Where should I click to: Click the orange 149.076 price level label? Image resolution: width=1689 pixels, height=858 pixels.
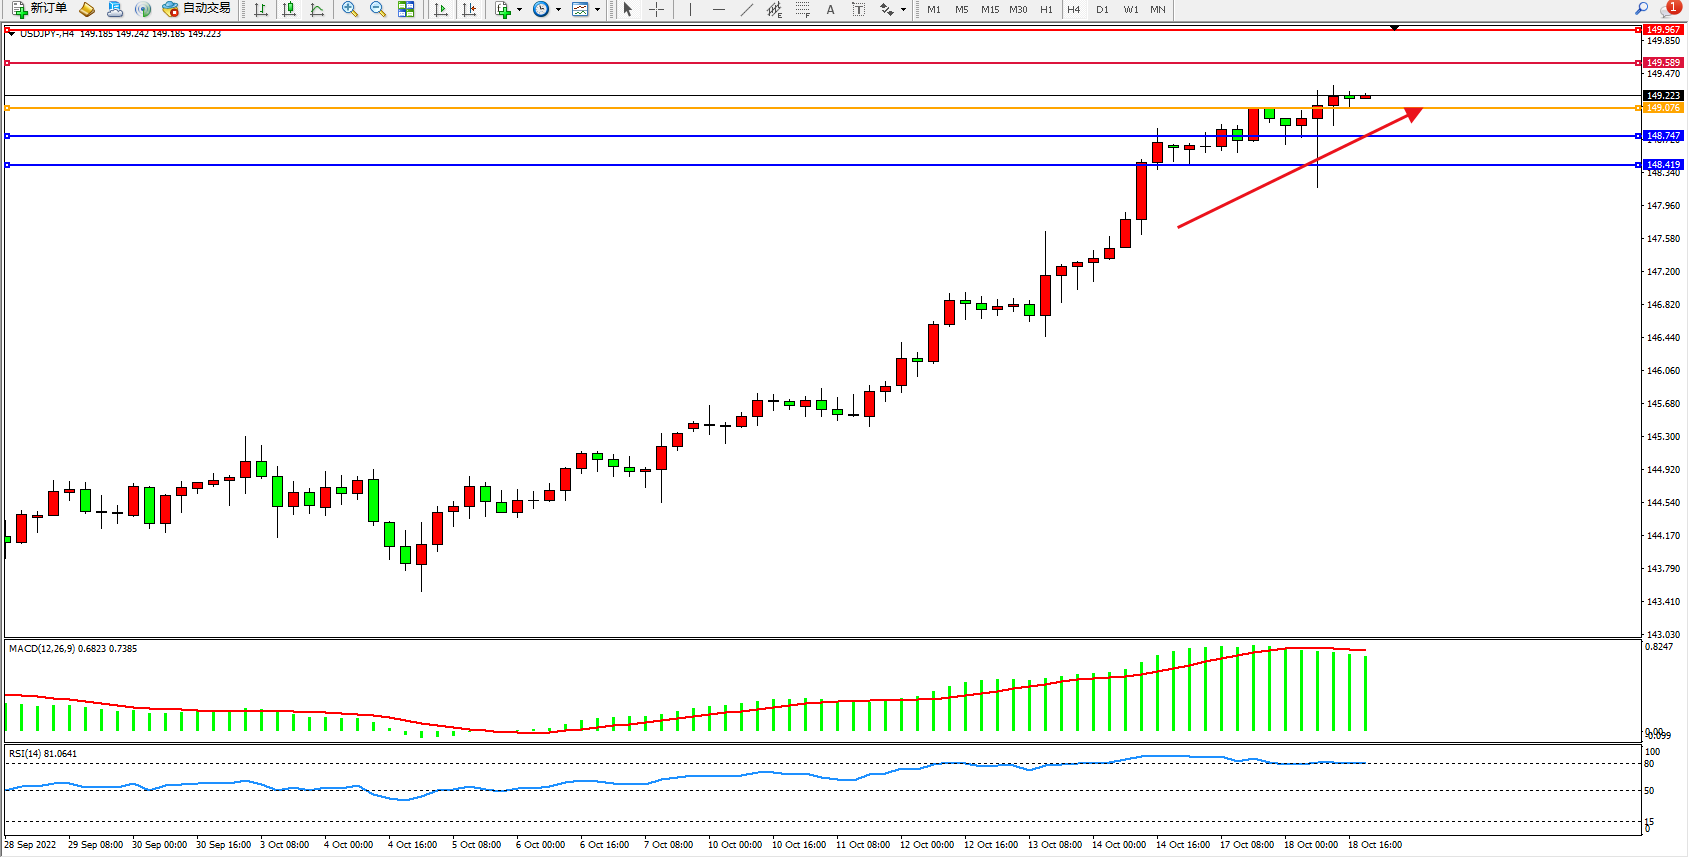(x=1663, y=108)
